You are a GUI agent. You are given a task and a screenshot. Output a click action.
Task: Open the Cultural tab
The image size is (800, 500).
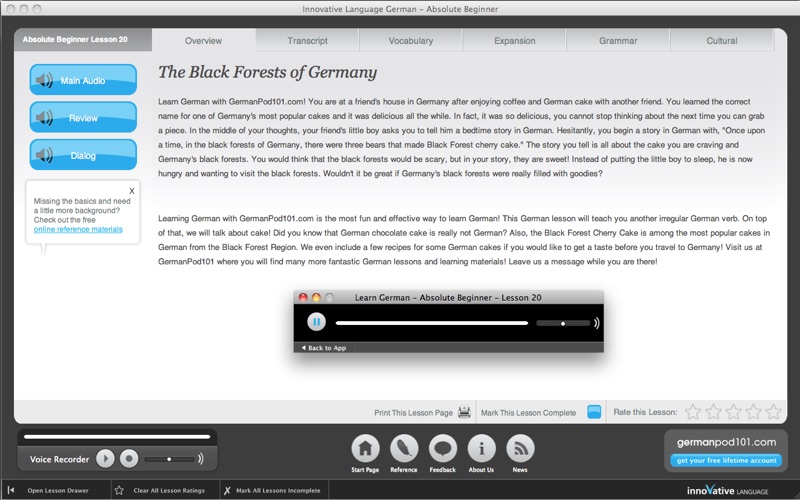point(721,40)
